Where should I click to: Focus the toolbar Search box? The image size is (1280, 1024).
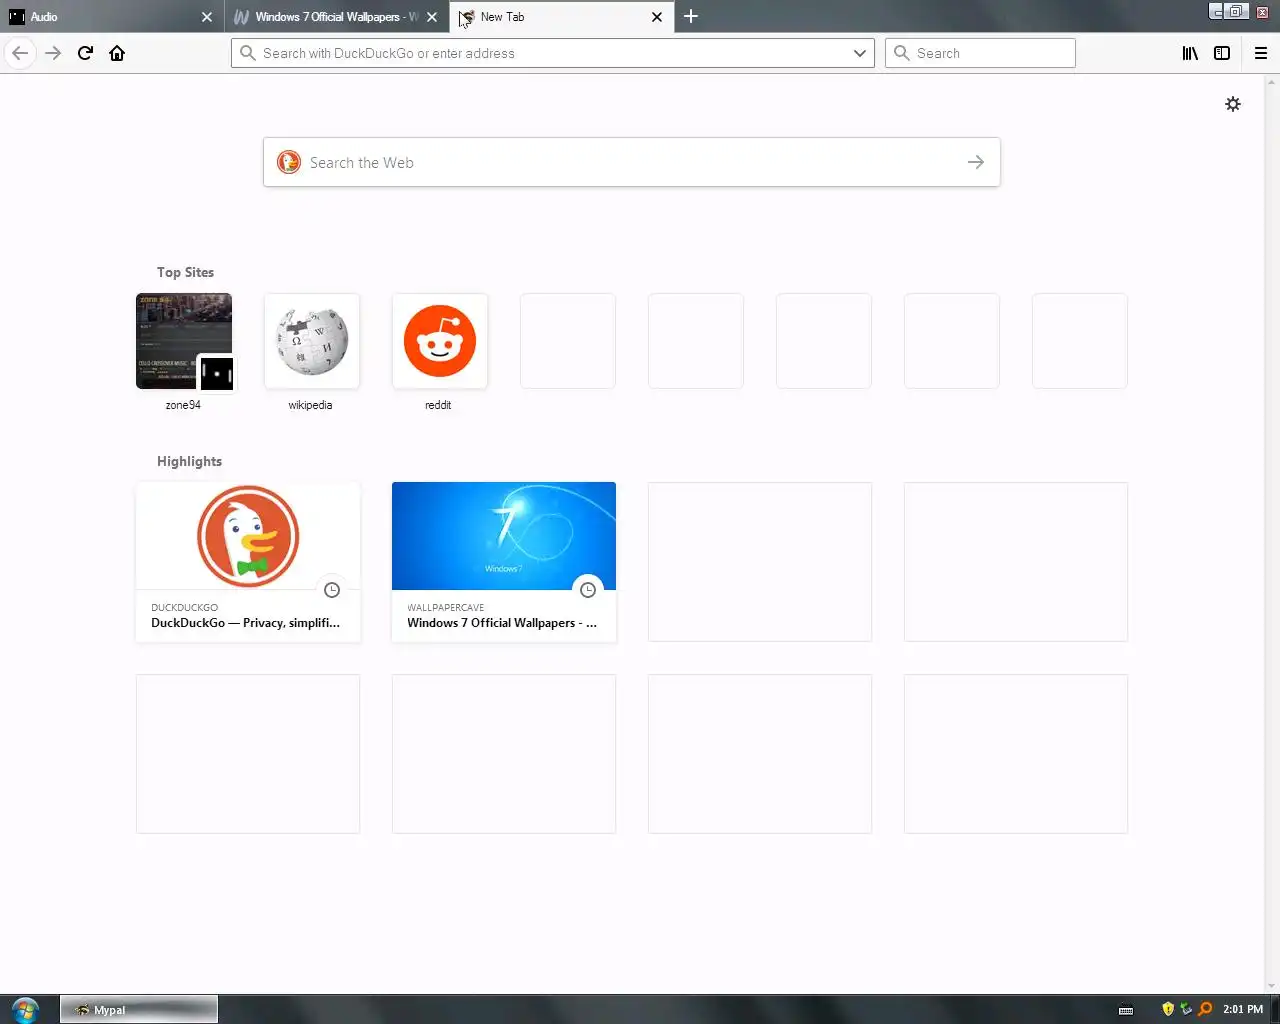[980, 53]
